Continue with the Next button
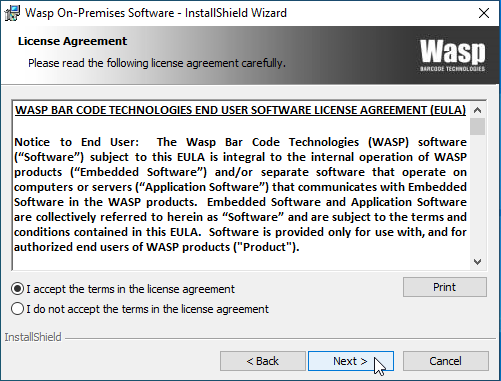This screenshot has height=381, width=501. click(351, 361)
